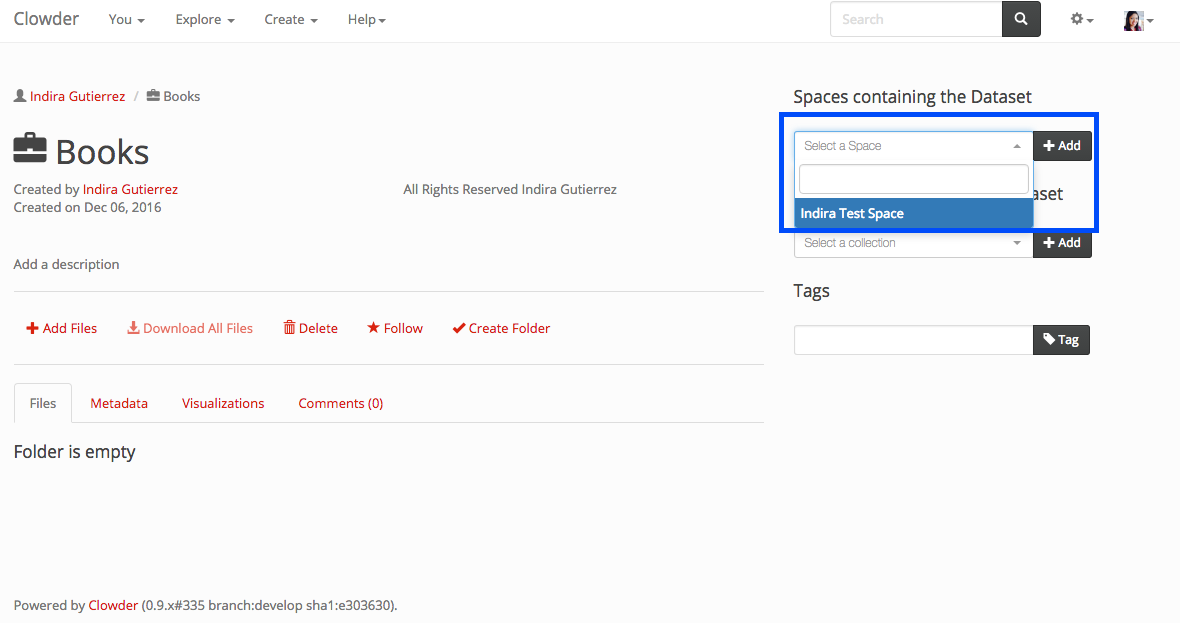Add the selected space to the dataset
This screenshot has width=1180, height=623.
pos(1061,146)
